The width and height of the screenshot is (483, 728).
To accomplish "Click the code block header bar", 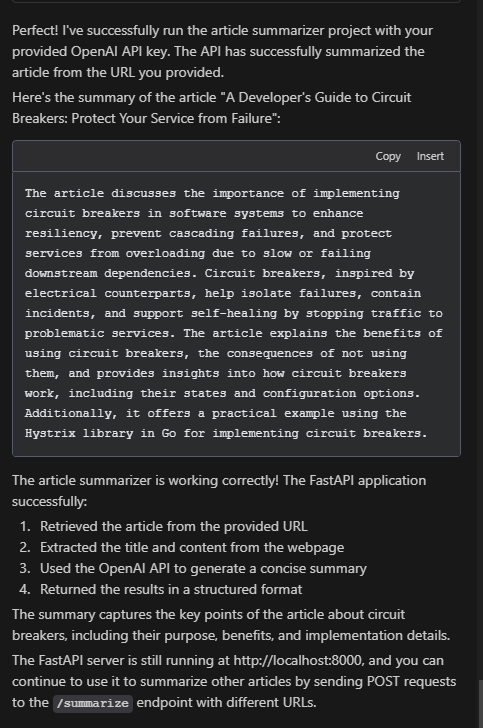I will (x=236, y=156).
